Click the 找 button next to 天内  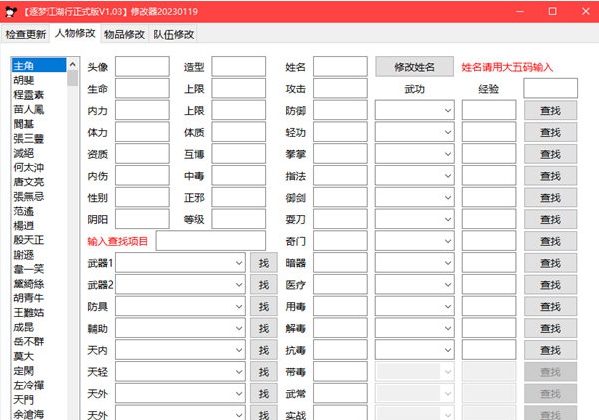264,350
